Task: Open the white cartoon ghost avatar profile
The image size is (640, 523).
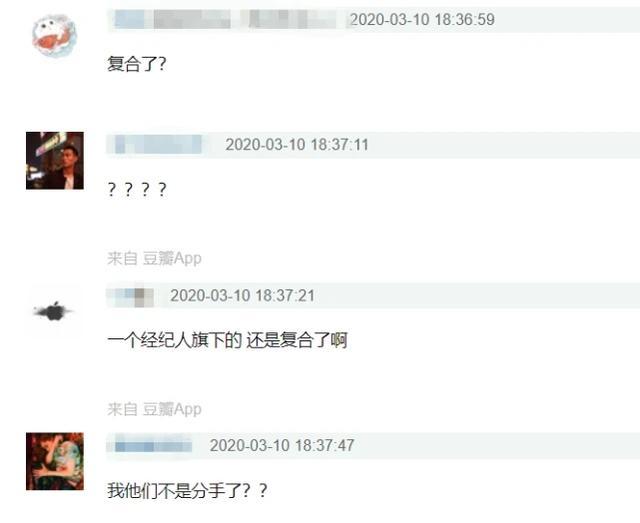Action: [x=54, y=36]
